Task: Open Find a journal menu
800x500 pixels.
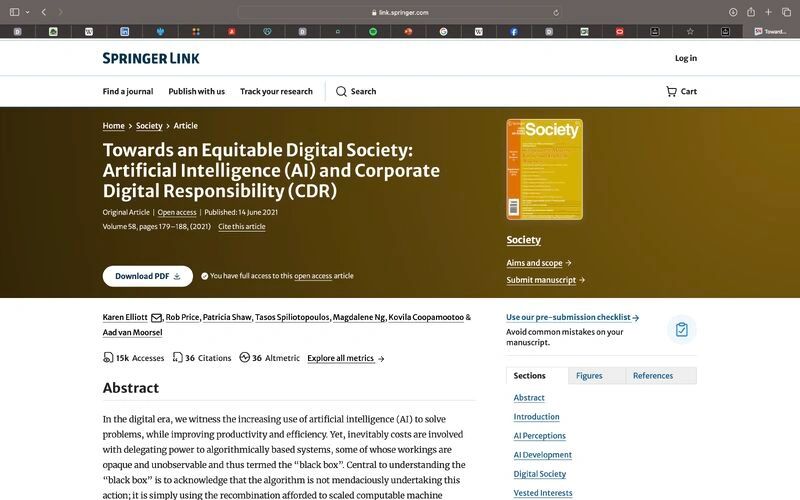Action: click(127, 91)
